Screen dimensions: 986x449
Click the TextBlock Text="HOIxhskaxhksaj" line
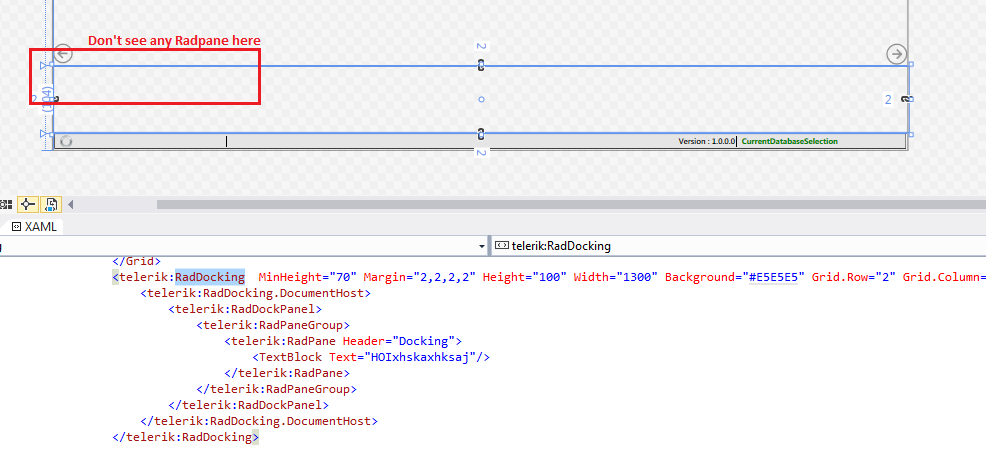click(x=371, y=357)
